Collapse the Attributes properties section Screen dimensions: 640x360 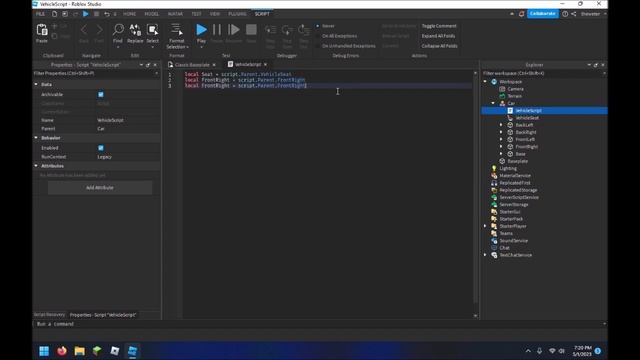tap(36, 166)
